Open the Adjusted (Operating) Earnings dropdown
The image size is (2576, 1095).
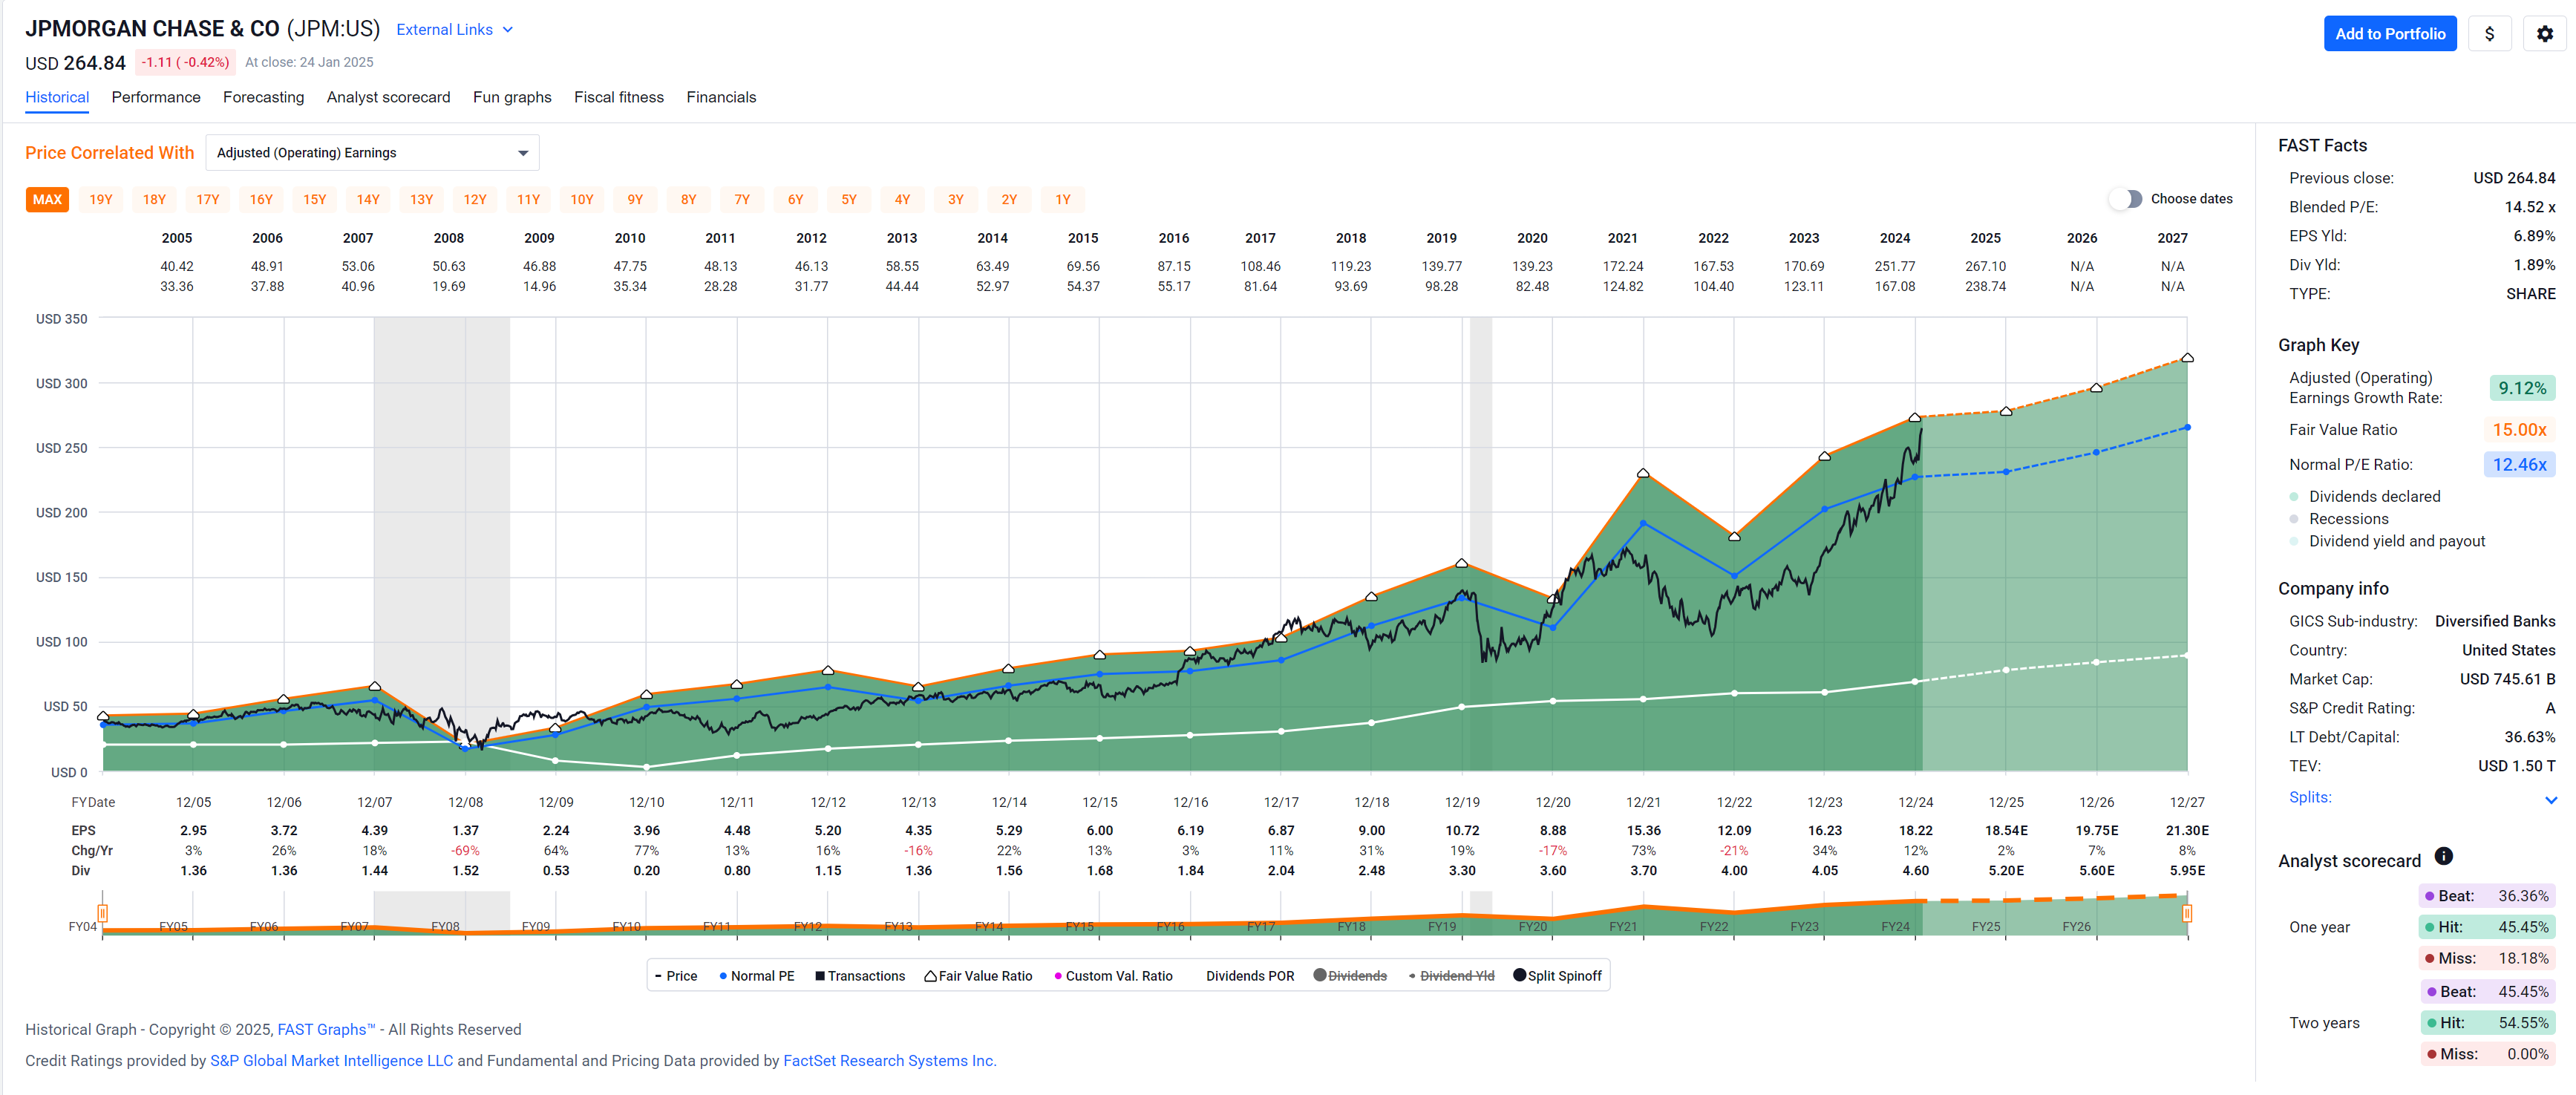coord(372,153)
